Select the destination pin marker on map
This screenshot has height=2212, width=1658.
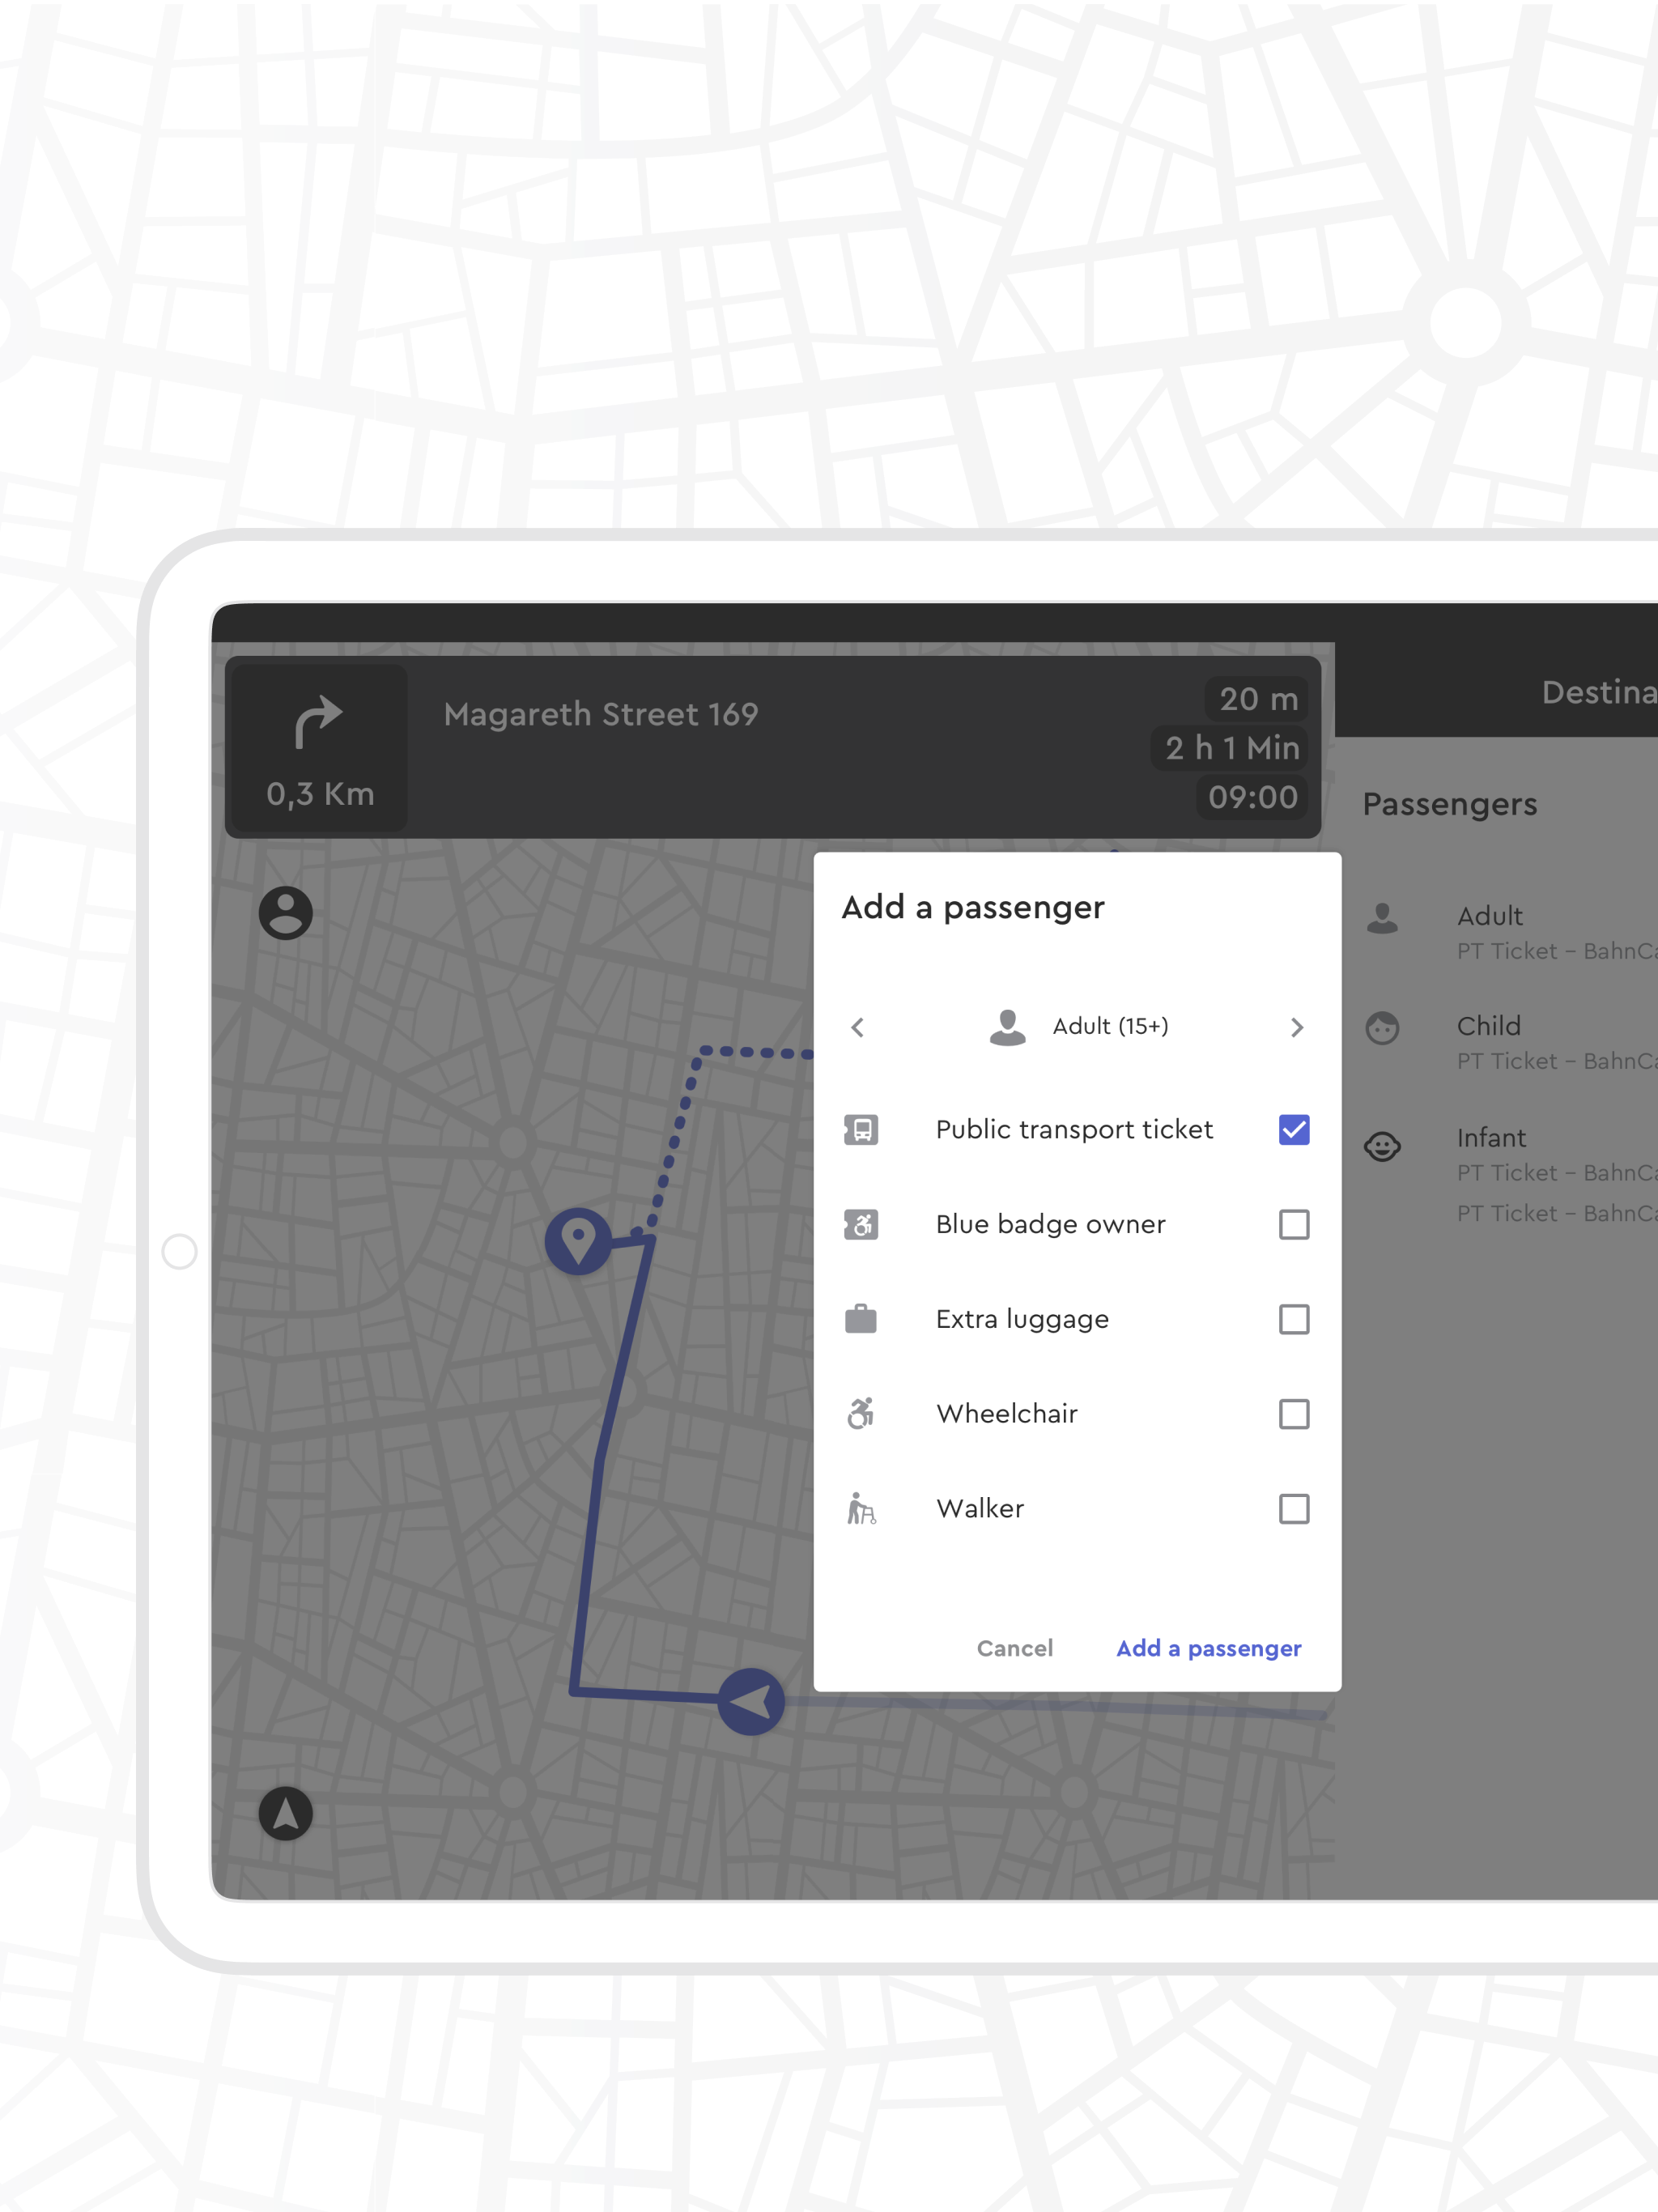pyautogui.click(x=578, y=1241)
